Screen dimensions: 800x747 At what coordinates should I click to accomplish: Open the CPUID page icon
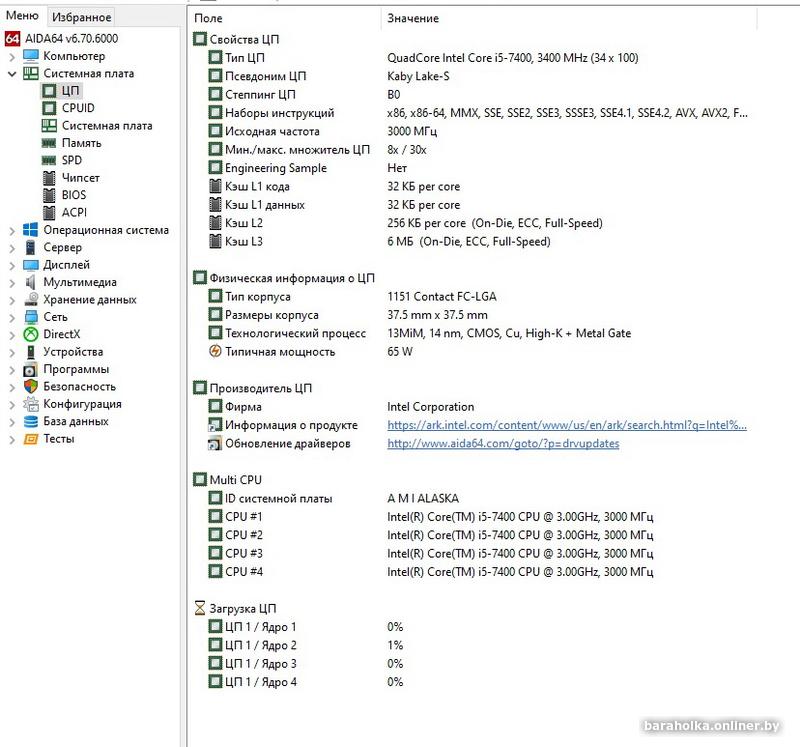[49, 108]
